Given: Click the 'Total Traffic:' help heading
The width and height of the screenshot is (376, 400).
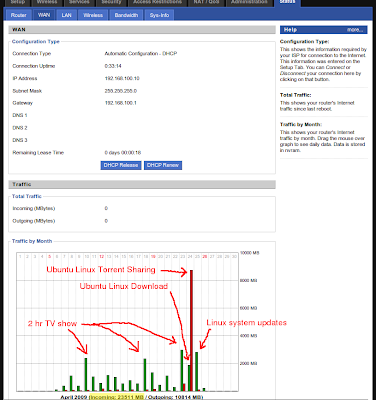Looking at the screenshot, I should 296,95.
